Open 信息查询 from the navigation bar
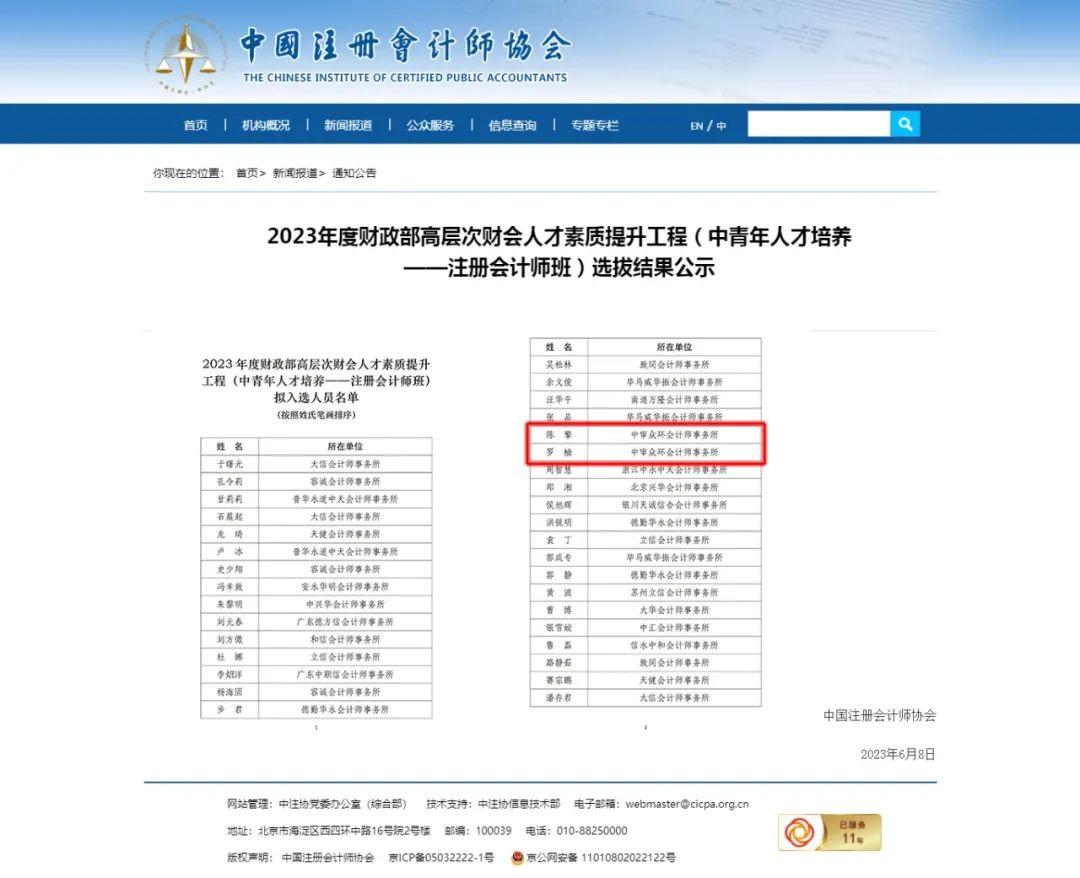The width and height of the screenshot is (1080, 878). coord(512,125)
